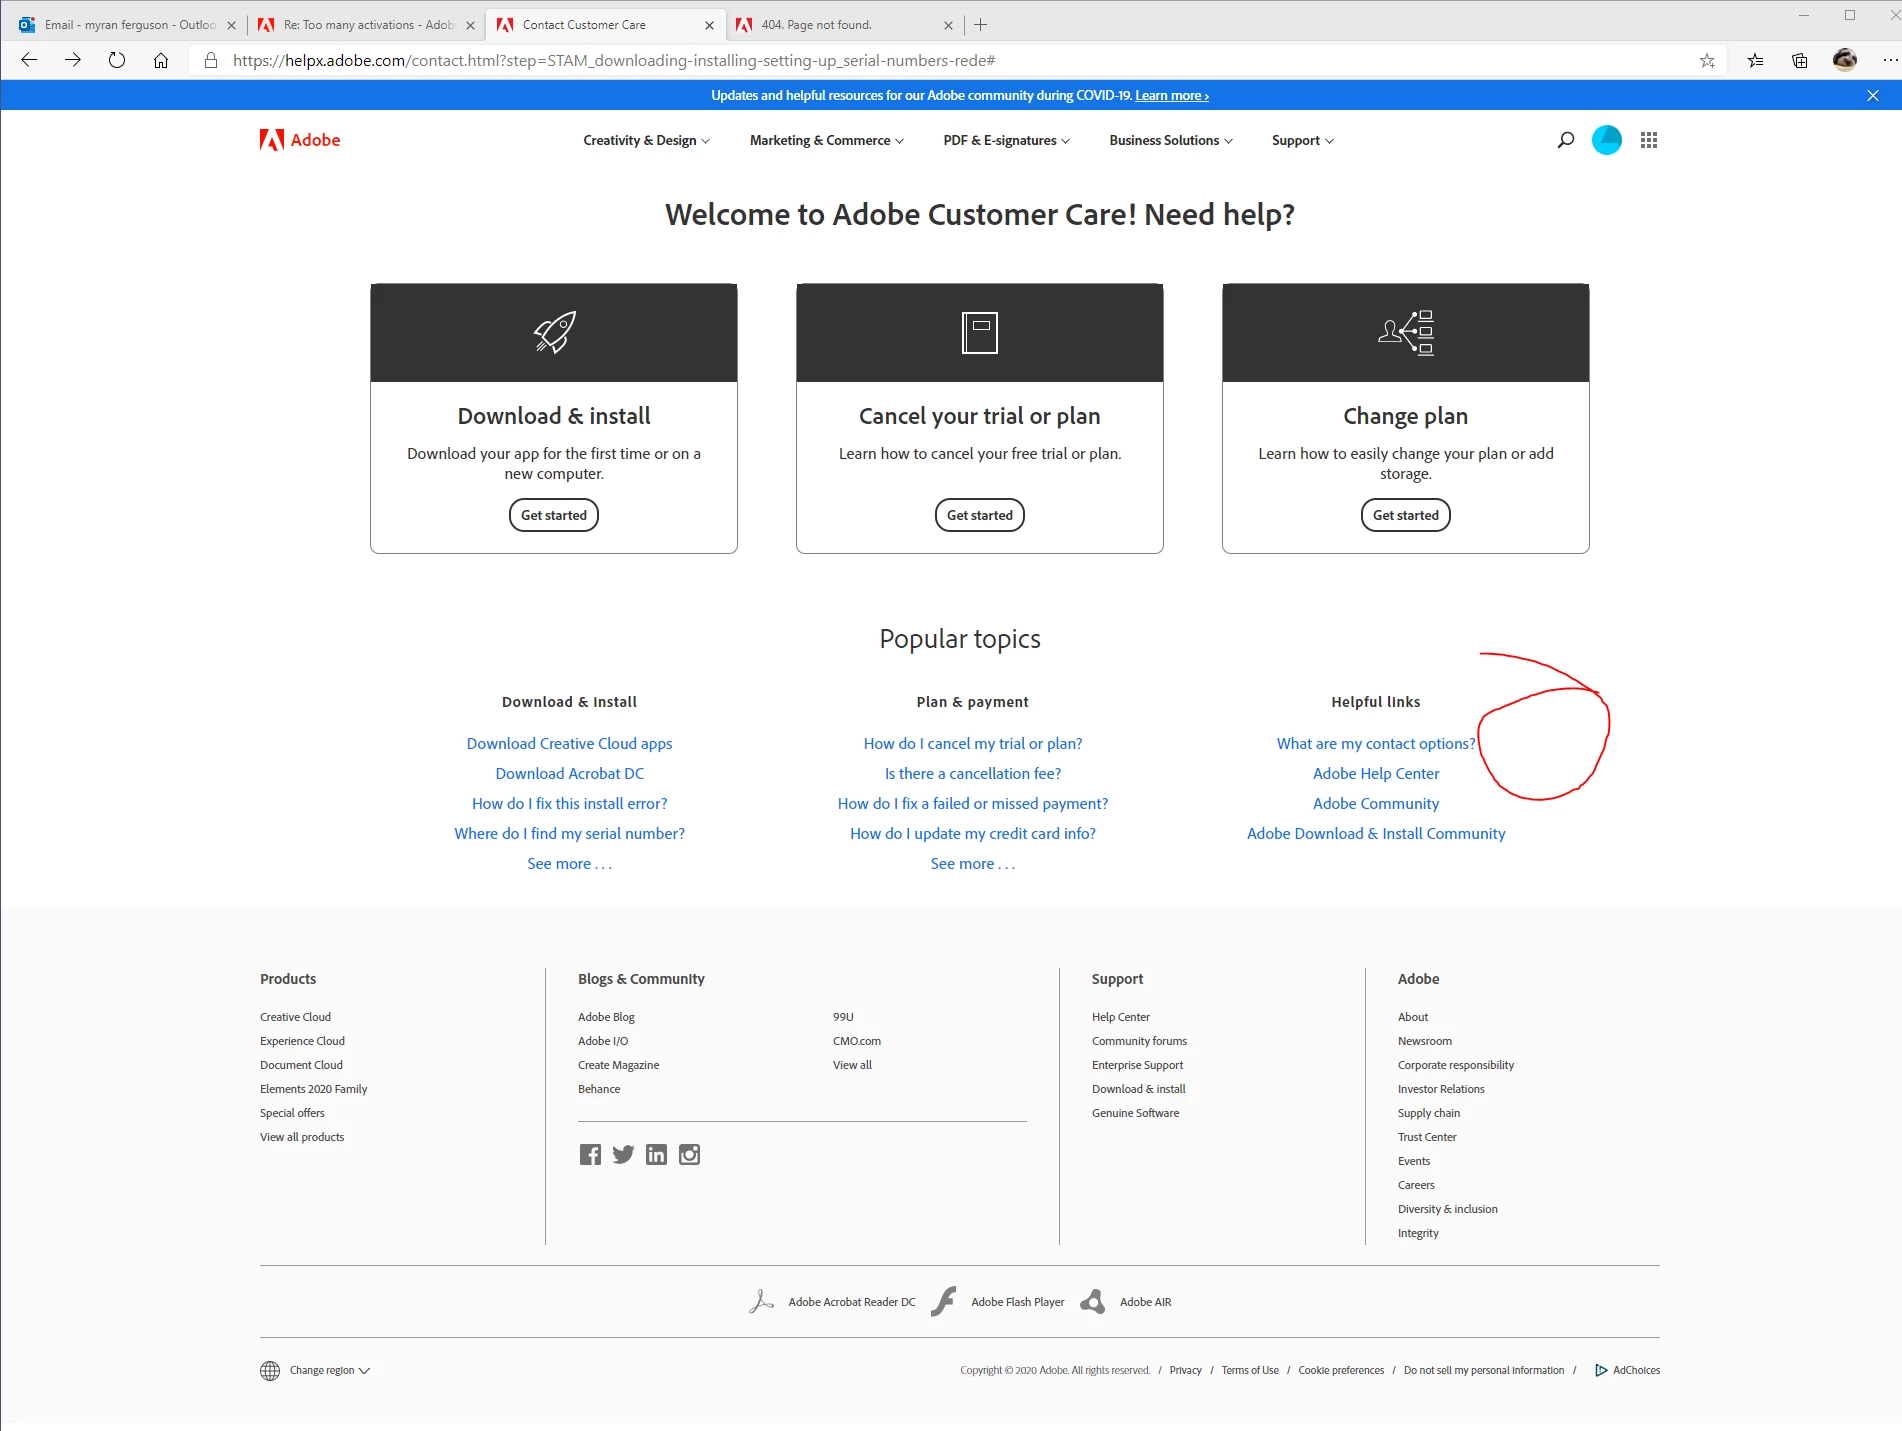1902x1431 pixels.
Task: Expand Business Solutions menu
Action: click(x=1171, y=140)
